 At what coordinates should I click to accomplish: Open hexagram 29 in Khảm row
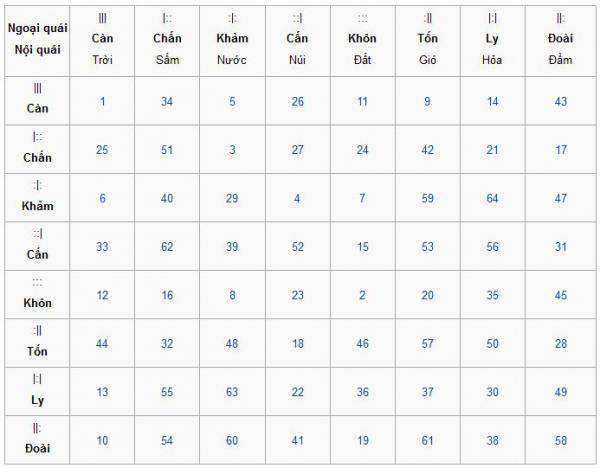coord(232,198)
